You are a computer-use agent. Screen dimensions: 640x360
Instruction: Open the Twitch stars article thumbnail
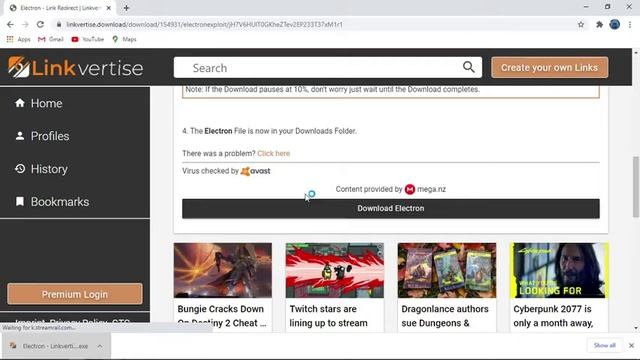[335, 270]
